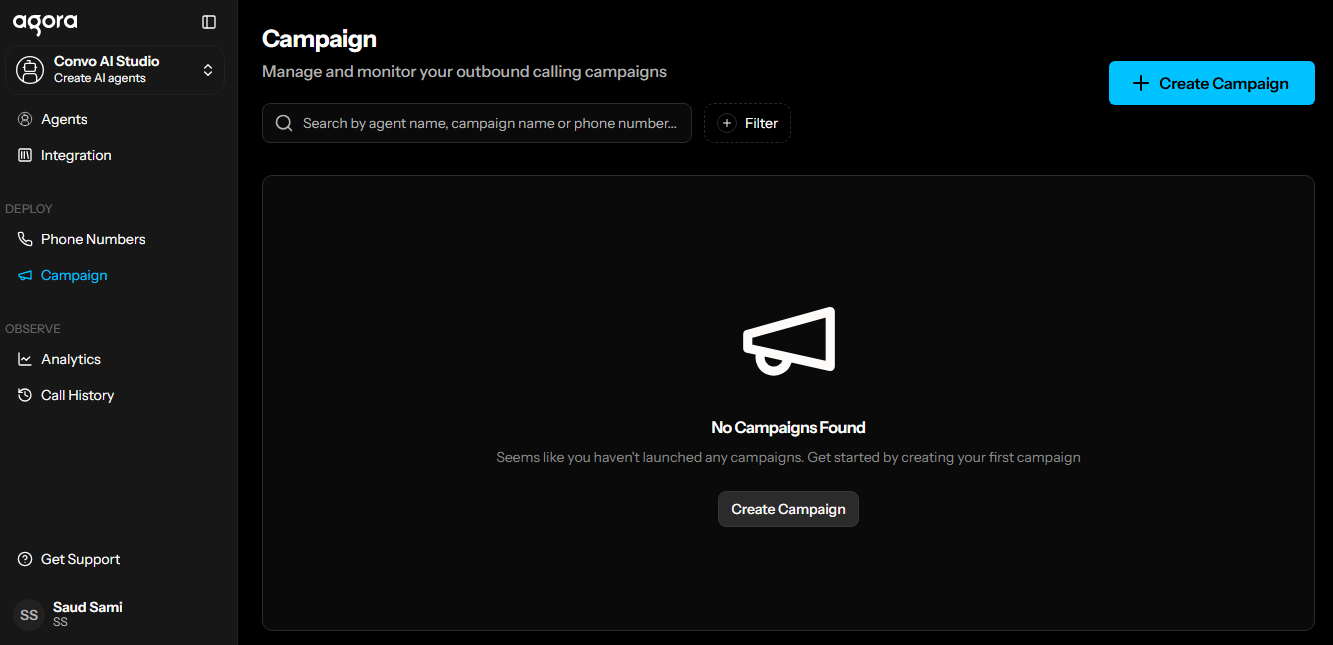
Task: Expand the Filter options with its plus icon
Action: point(727,122)
